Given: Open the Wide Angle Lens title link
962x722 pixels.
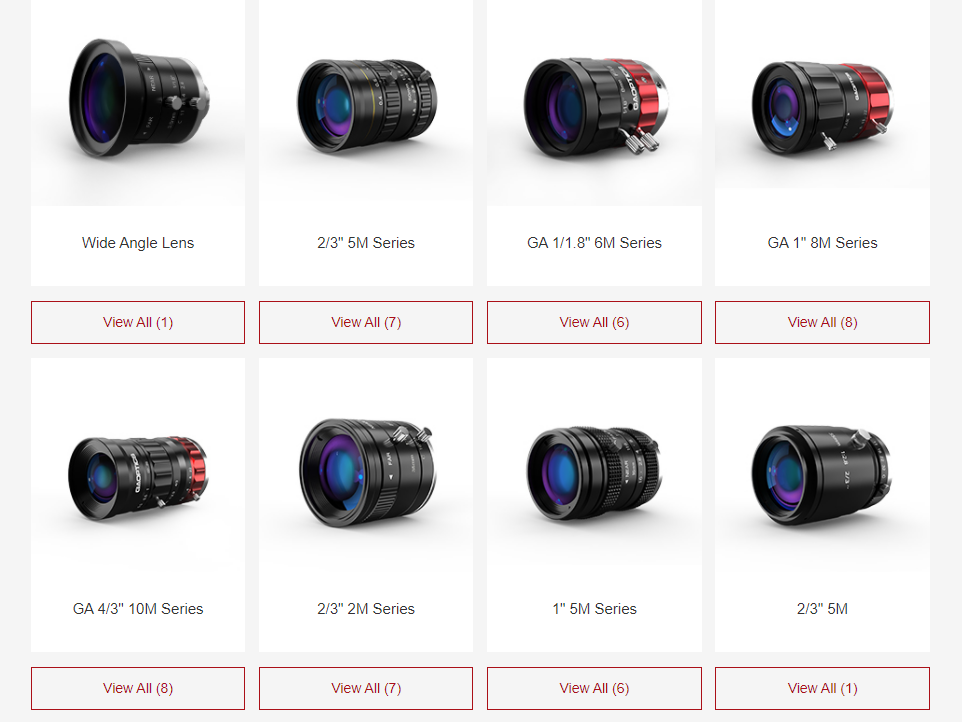Looking at the screenshot, I should [x=138, y=243].
